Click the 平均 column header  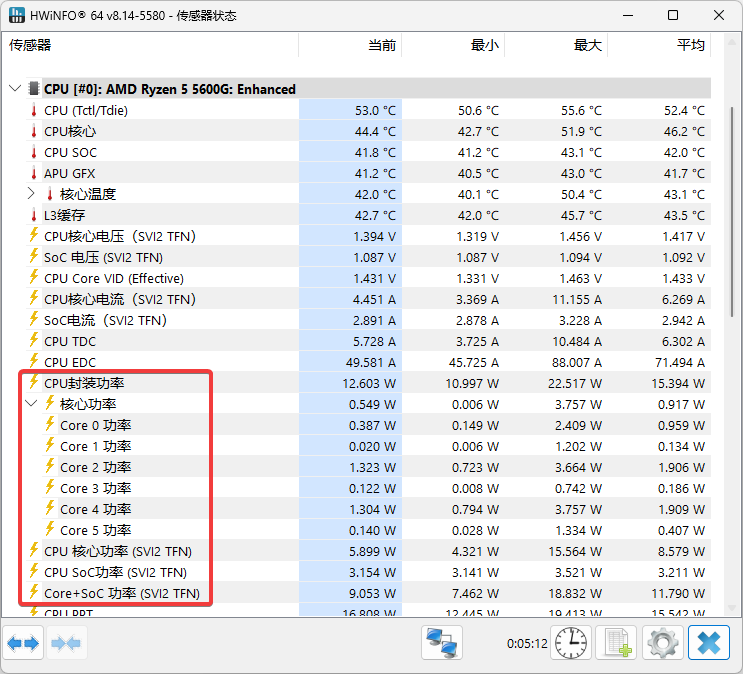(x=691, y=45)
